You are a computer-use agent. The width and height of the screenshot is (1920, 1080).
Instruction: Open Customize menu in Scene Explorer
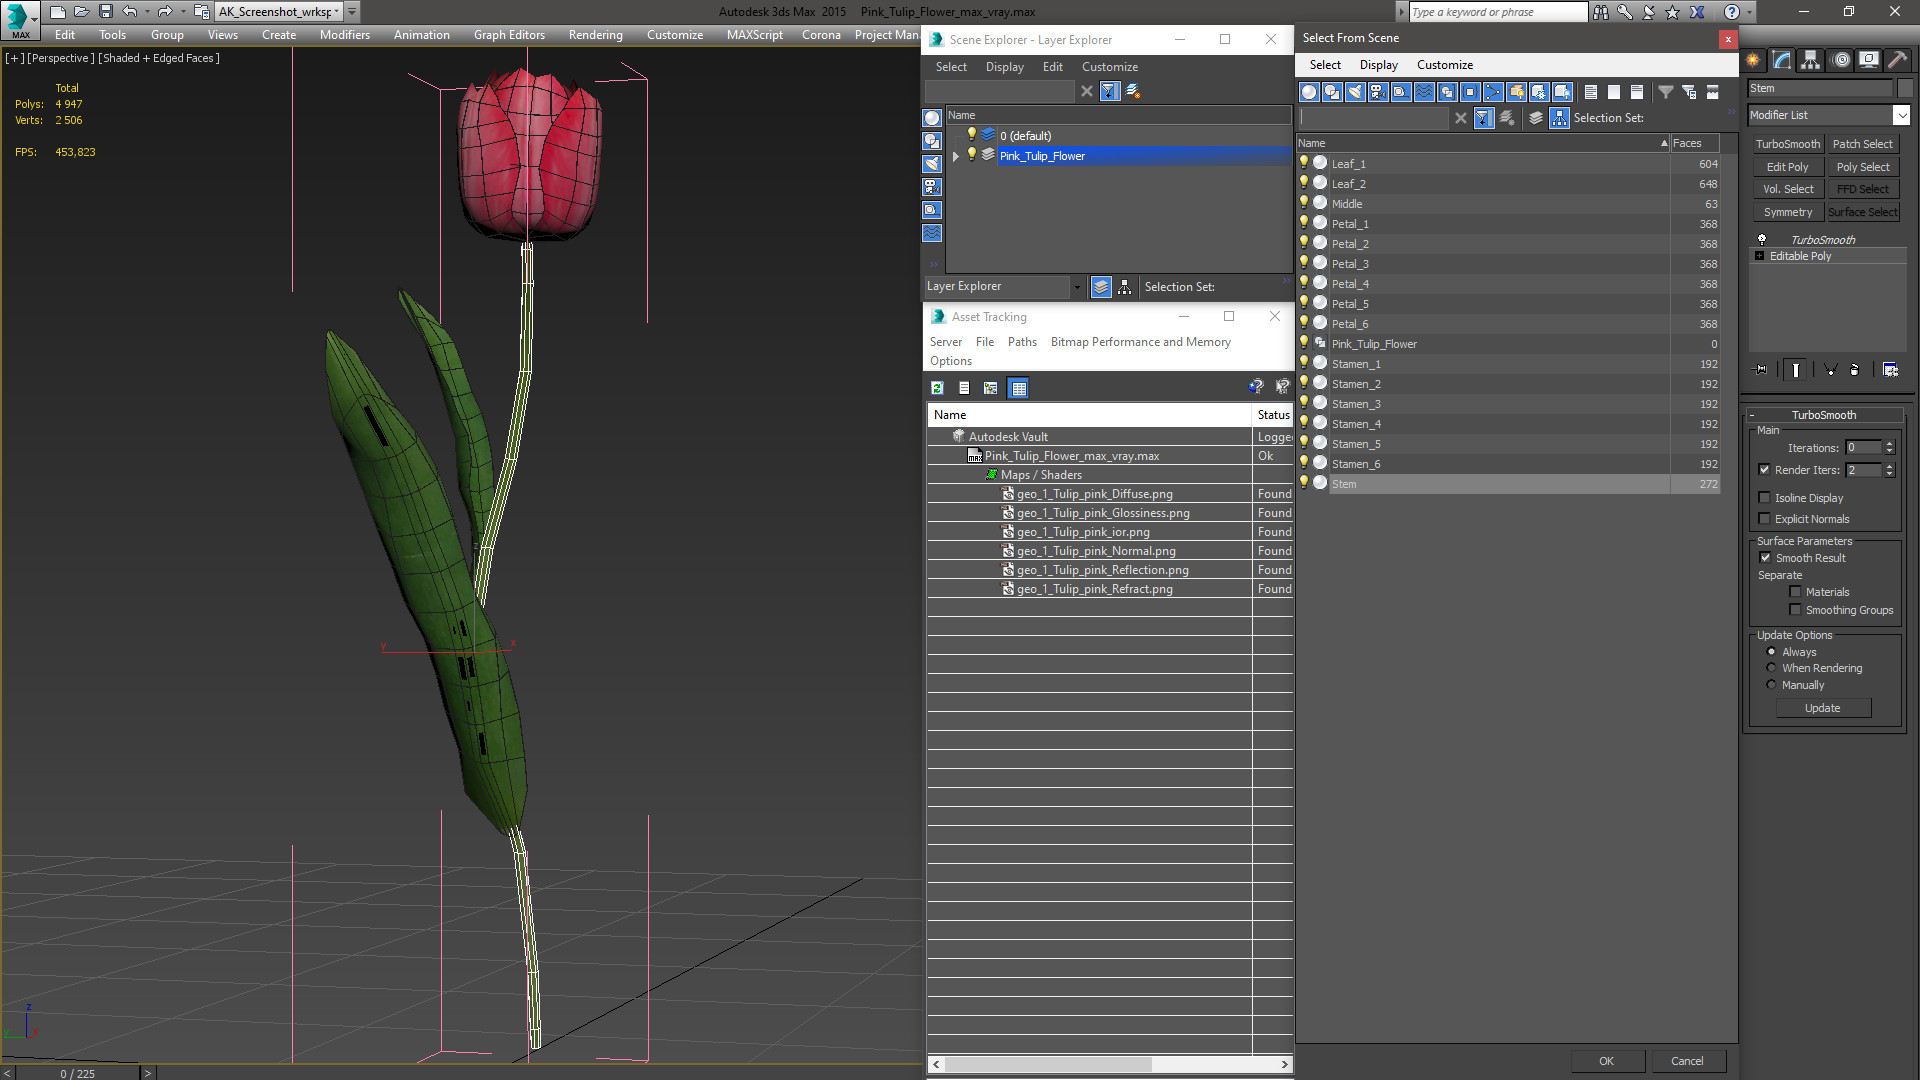point(1109,67)
